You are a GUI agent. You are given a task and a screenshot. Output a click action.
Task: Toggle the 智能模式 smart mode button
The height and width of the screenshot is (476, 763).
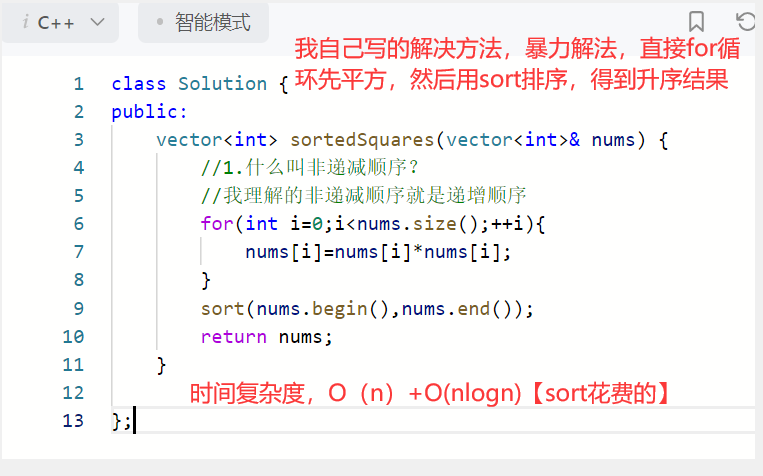(x=203, y=22)
